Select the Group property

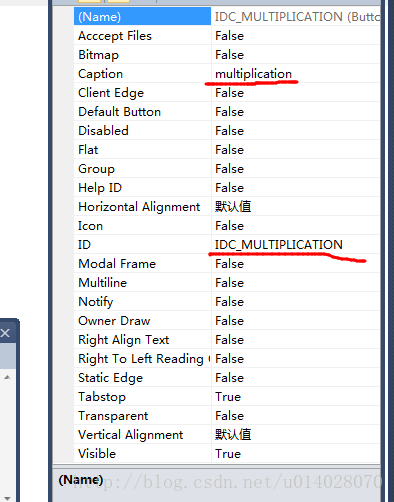point(142,169)
